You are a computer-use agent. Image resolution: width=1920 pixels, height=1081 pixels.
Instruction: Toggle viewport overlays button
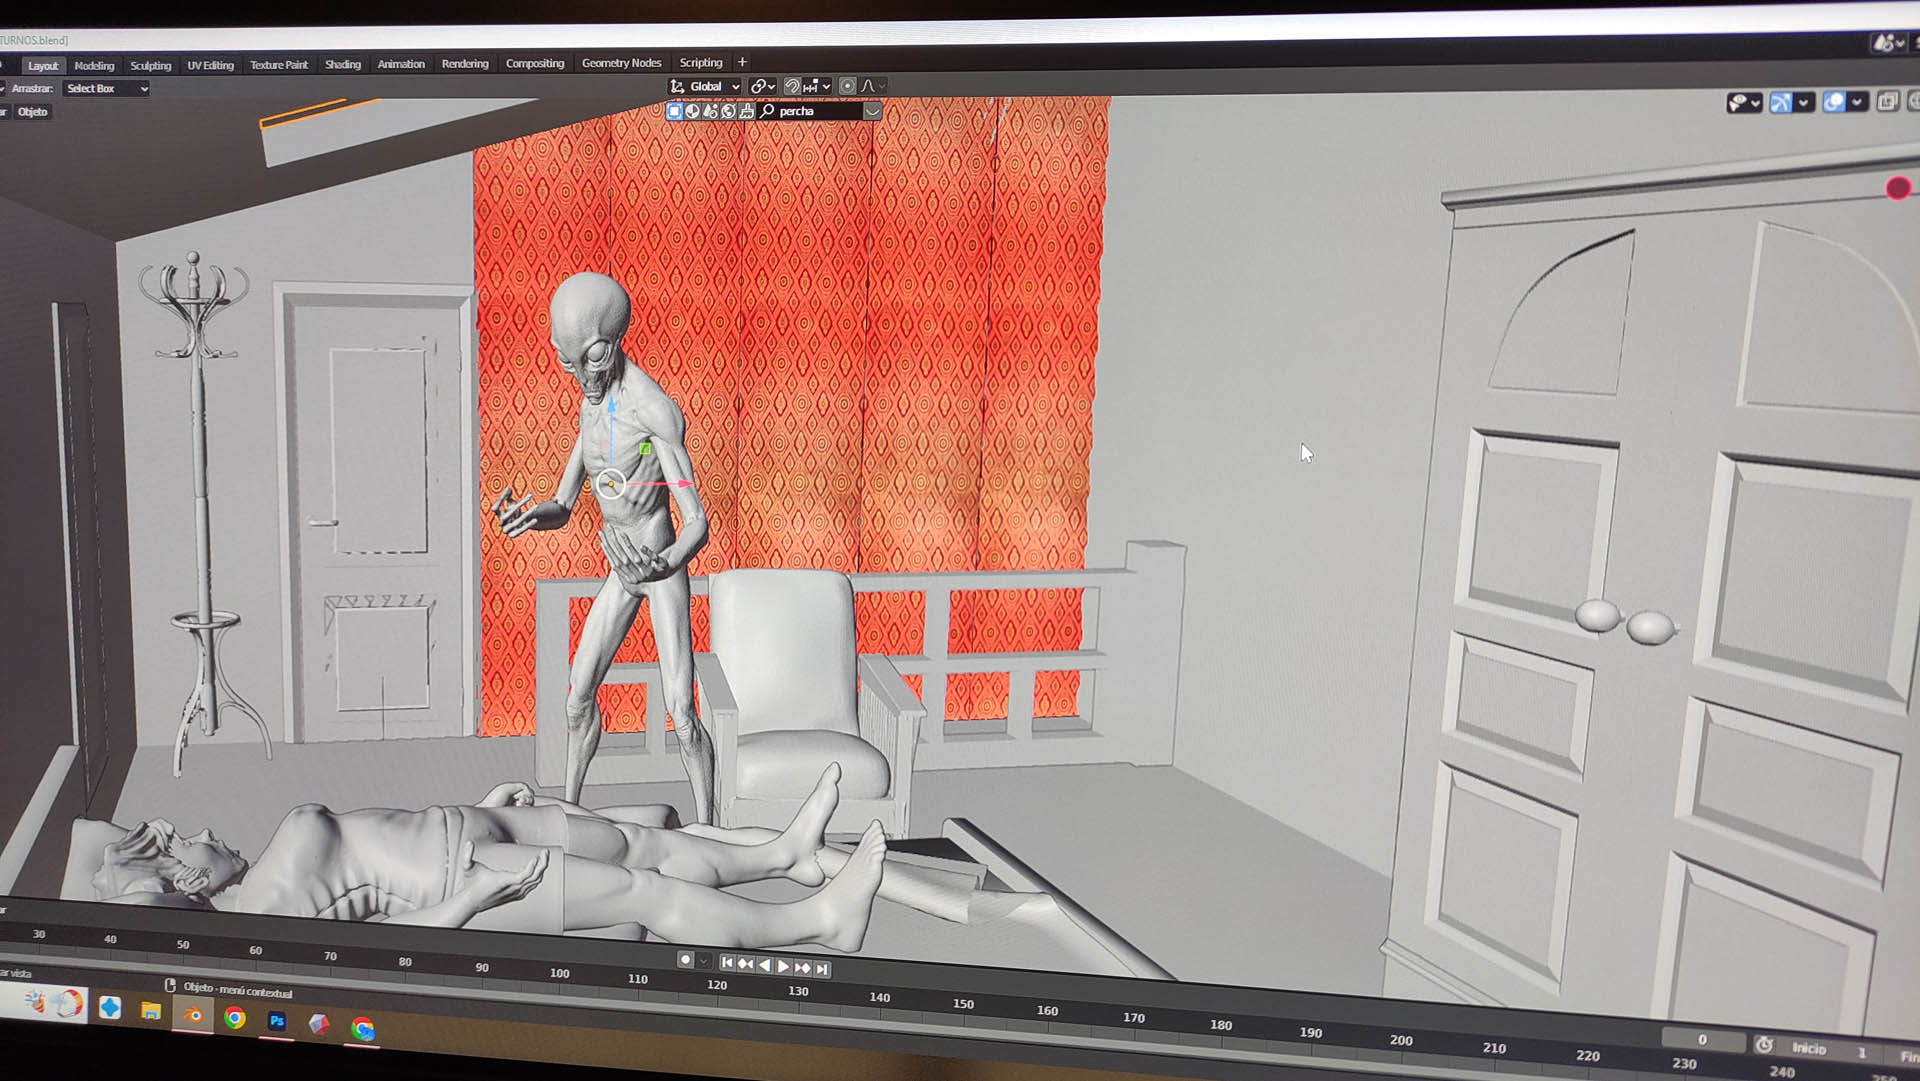pyautogui.click(x=1834, y=102)
